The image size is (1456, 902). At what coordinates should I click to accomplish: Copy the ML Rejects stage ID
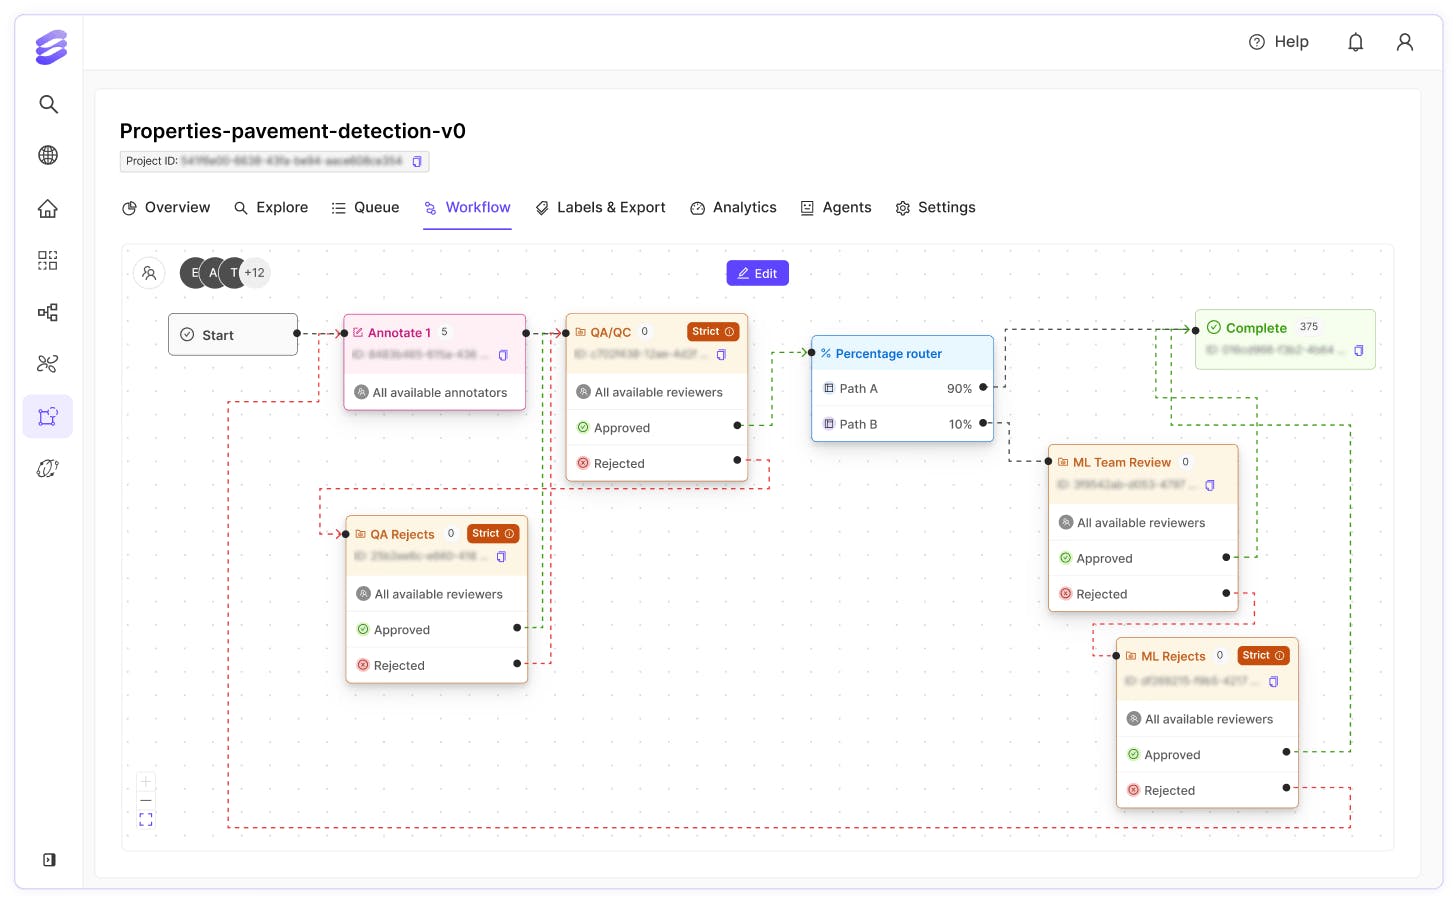point(1273,682)
